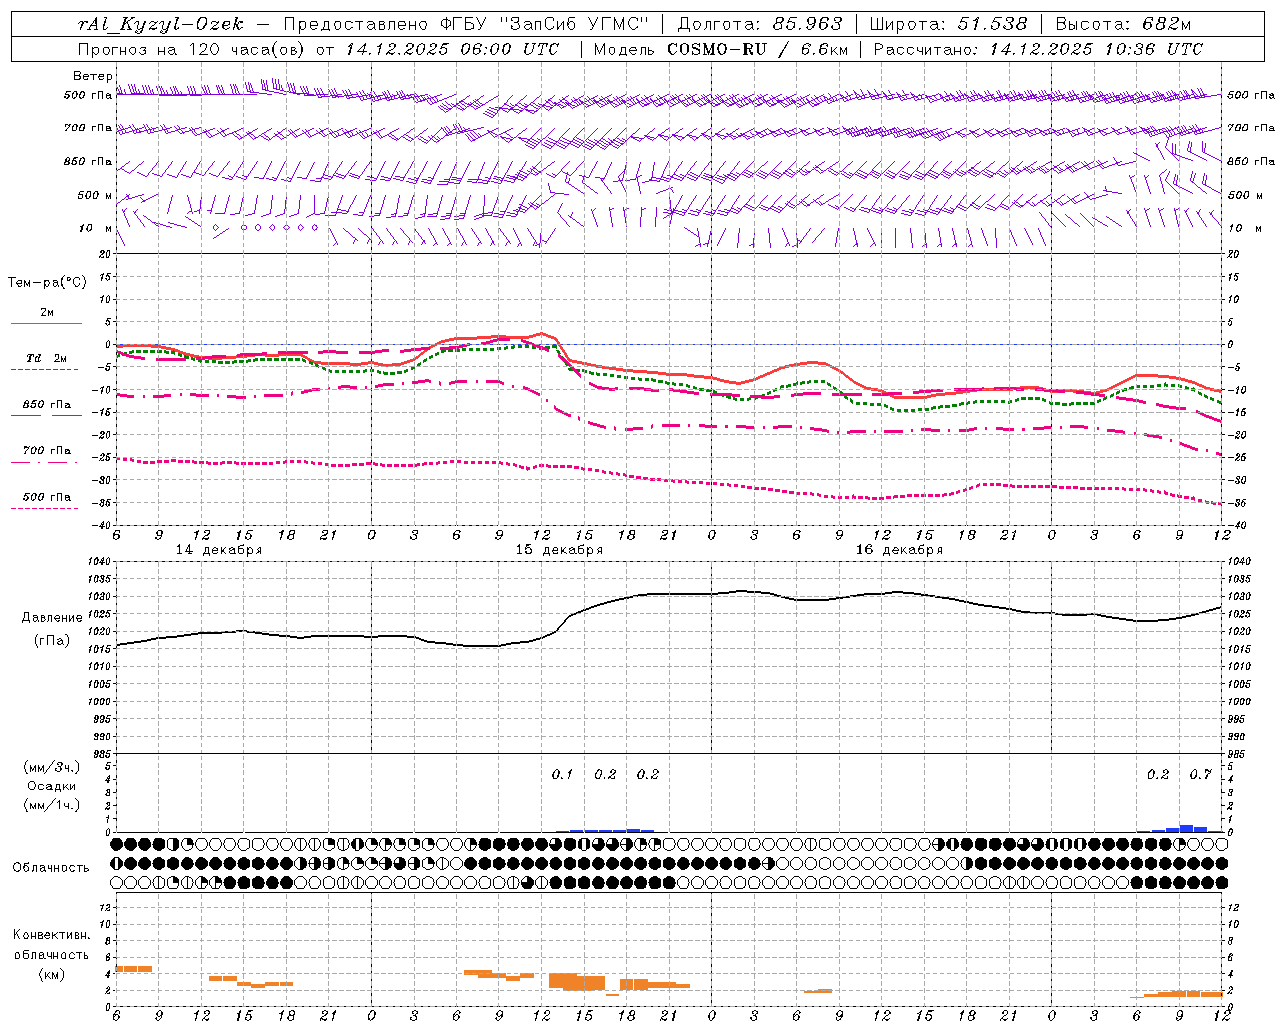Select the model label COSMO-RU / 6.6км
The image size is (1280, 1024).
click(757, 49)
